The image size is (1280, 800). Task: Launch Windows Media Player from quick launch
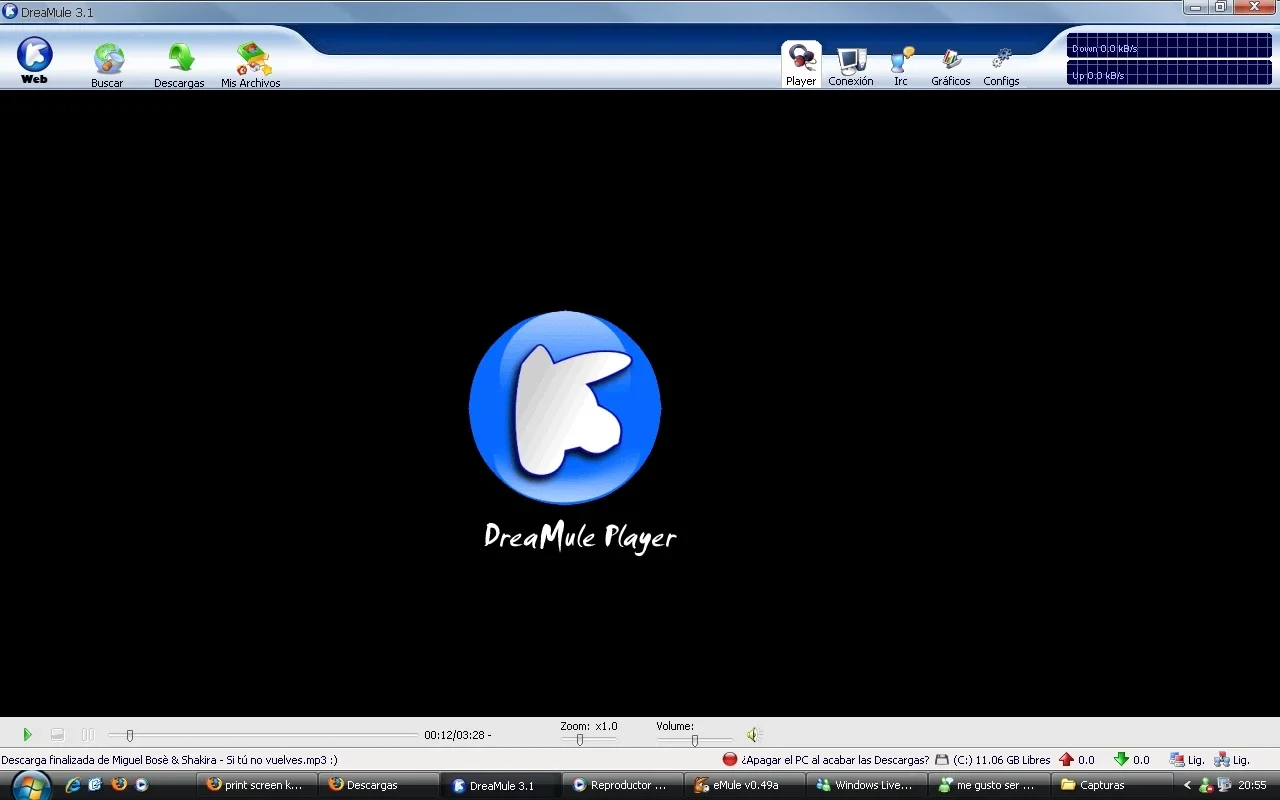coord(142,785)
